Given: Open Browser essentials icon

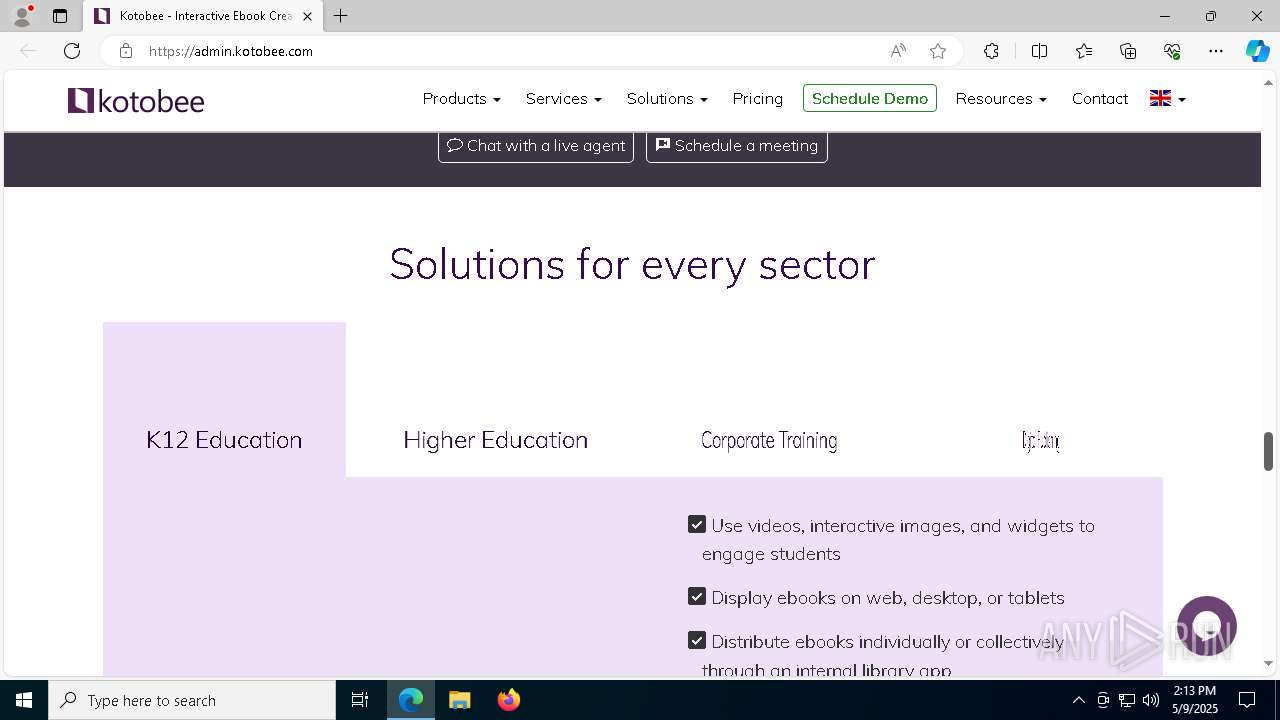Looking at the screenshot, I should tap(1172, 51).
